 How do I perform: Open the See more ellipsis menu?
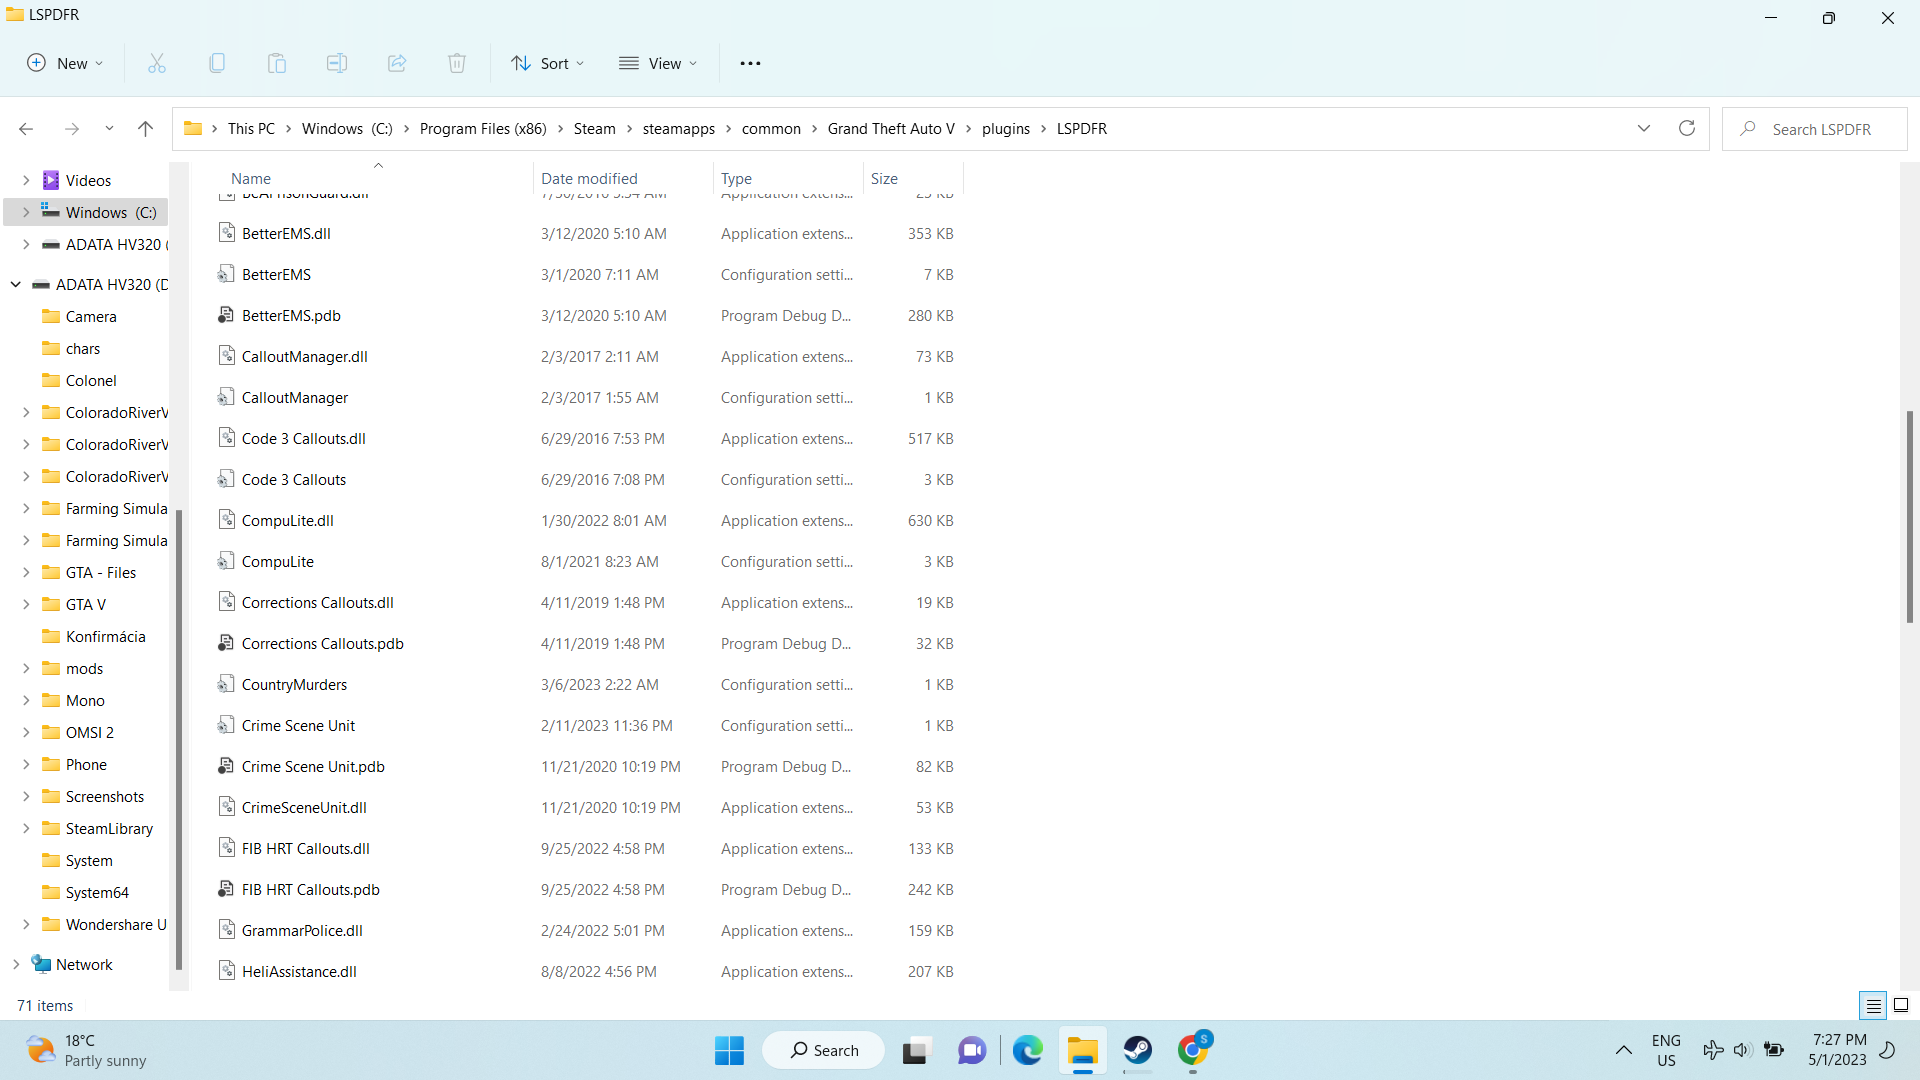750,63
